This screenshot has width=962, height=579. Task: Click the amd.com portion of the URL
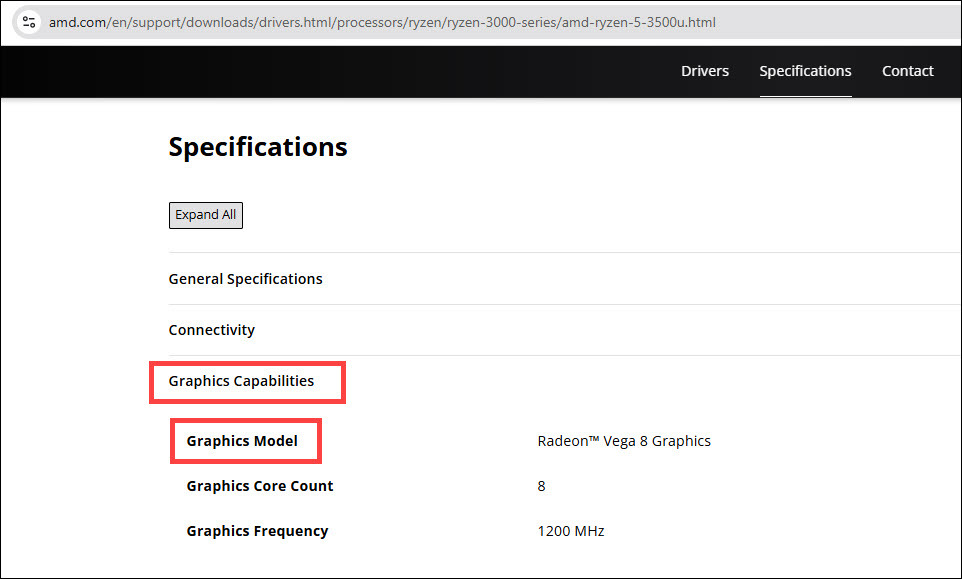(x=78, y=21)
